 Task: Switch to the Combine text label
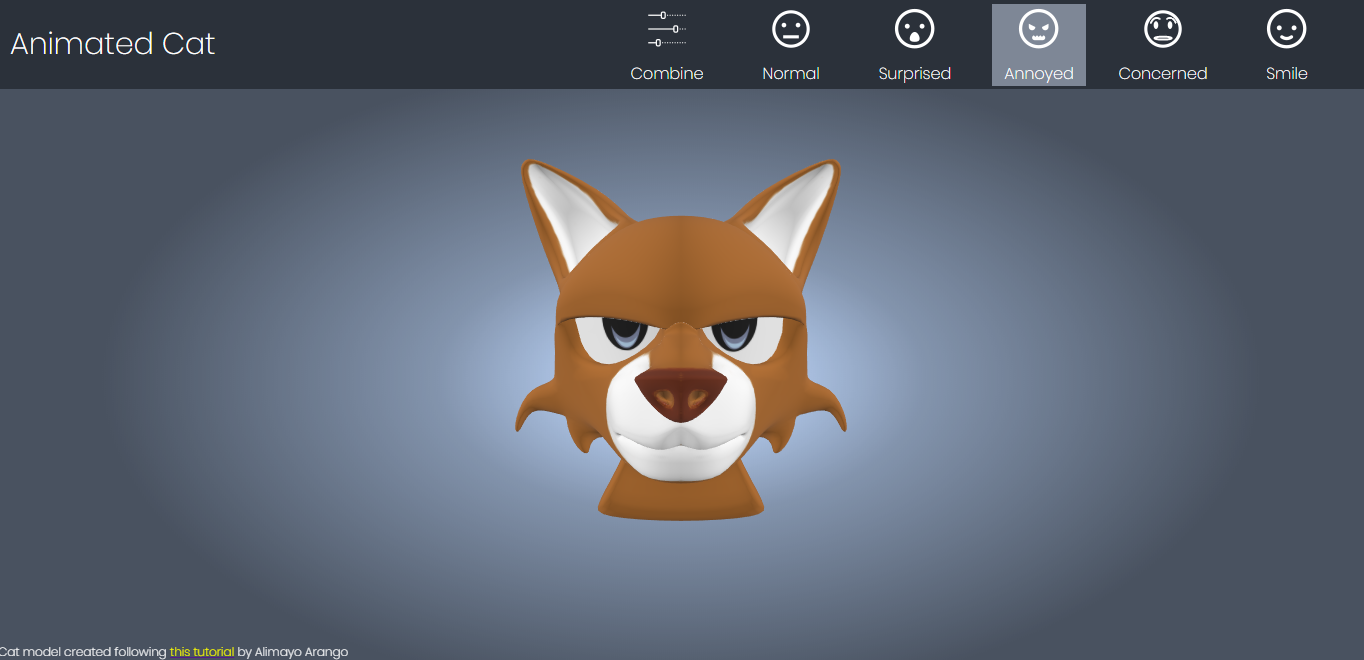pyautogui.click(x=667, y=73)
